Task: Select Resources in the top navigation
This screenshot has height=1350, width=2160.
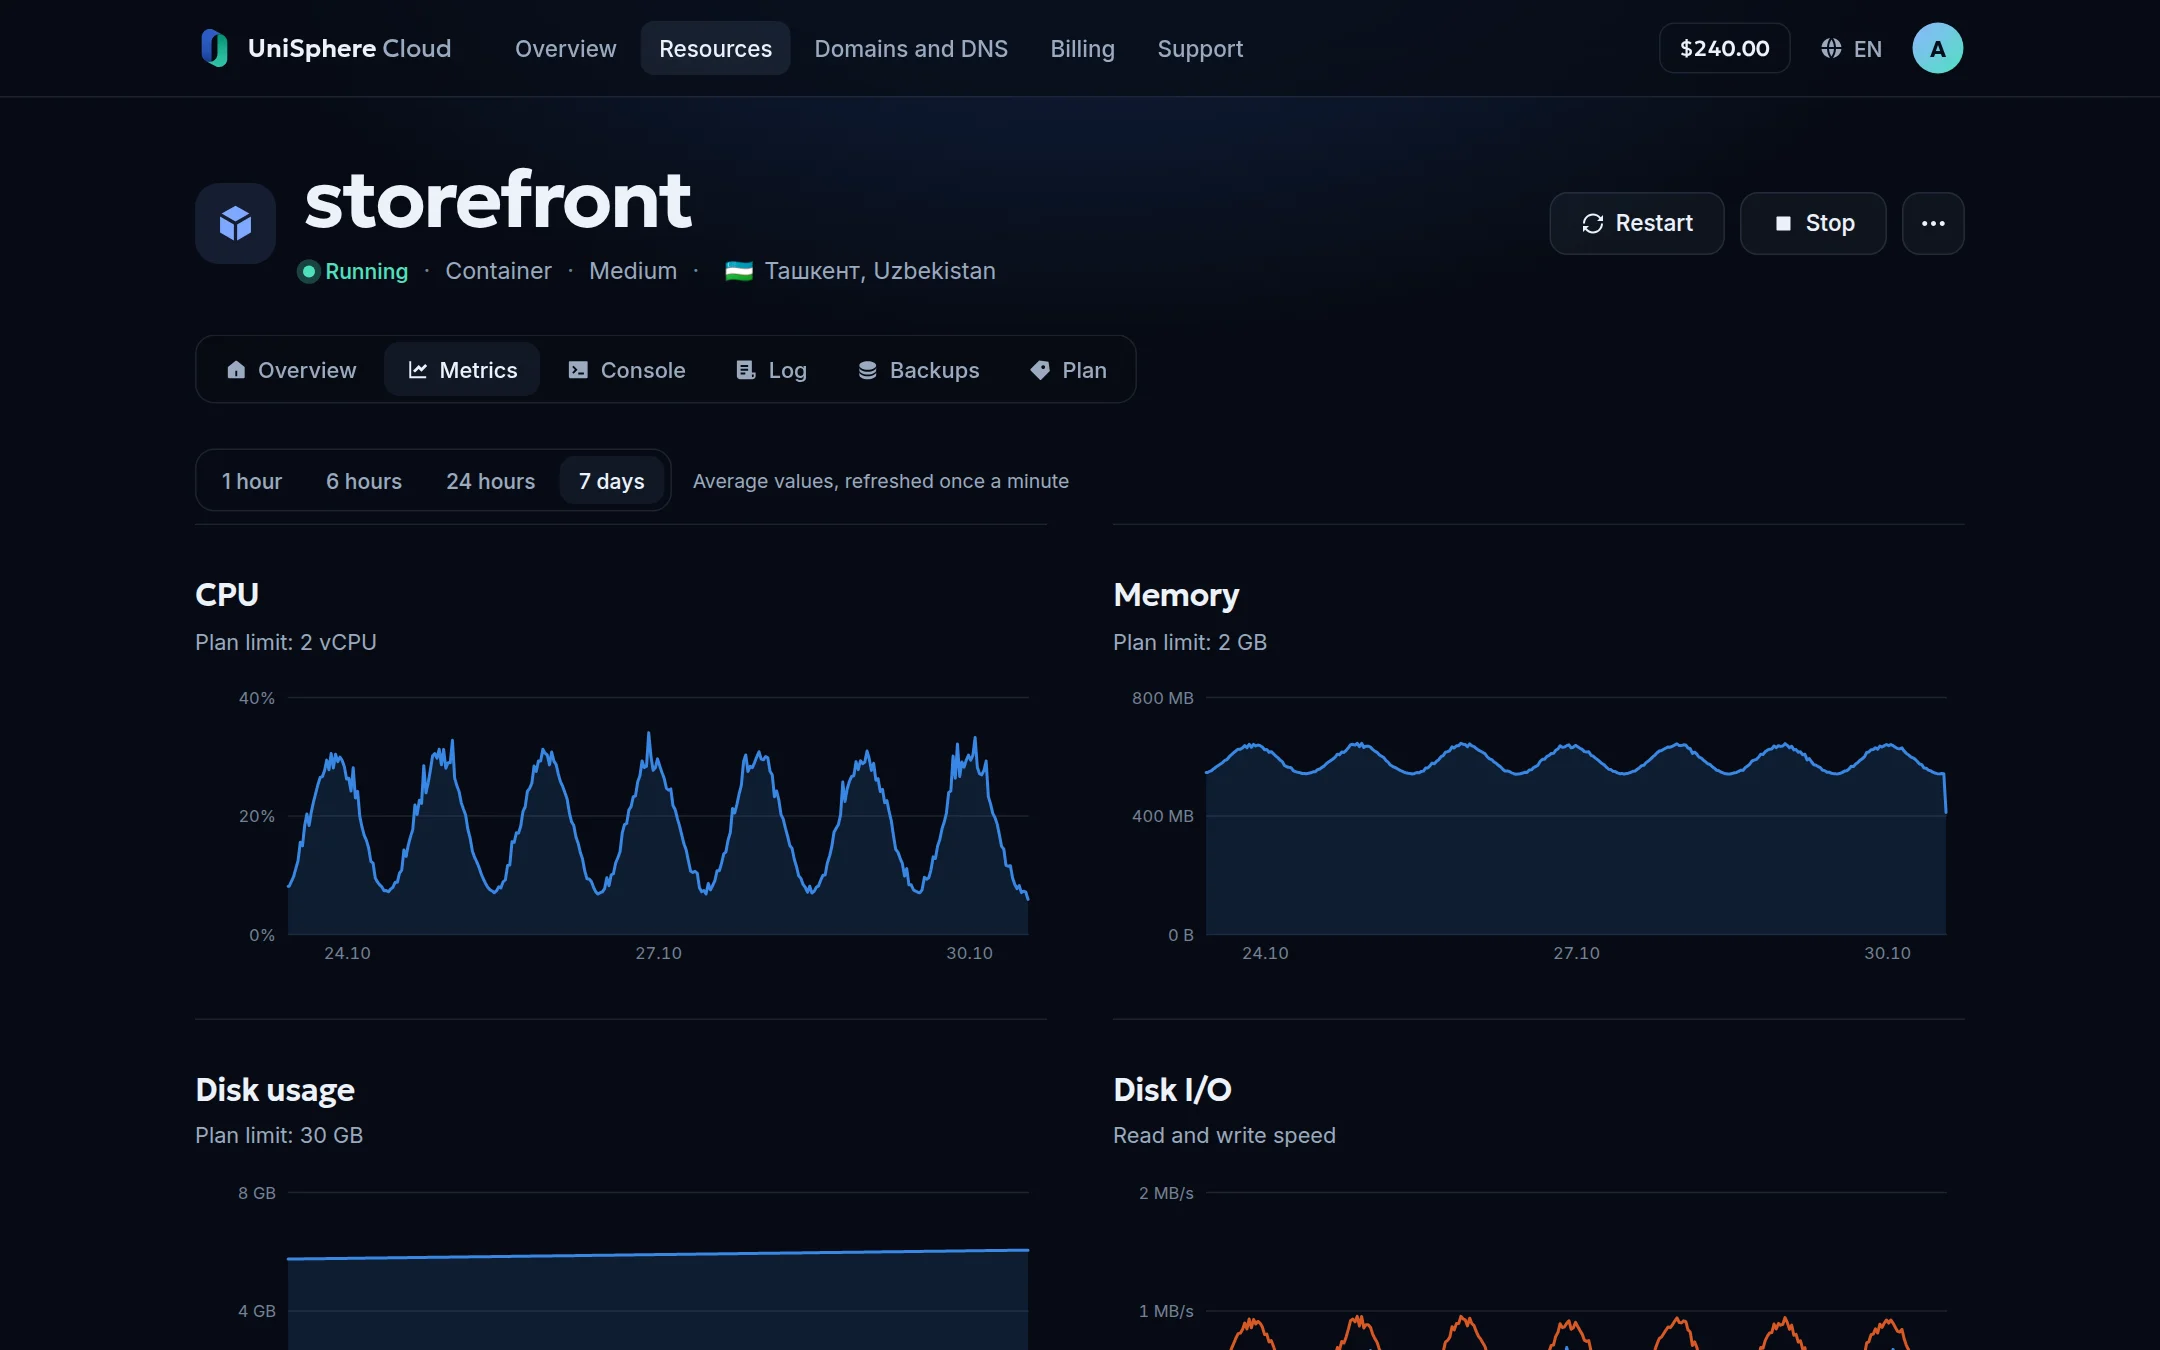Action: pos(715,48)
